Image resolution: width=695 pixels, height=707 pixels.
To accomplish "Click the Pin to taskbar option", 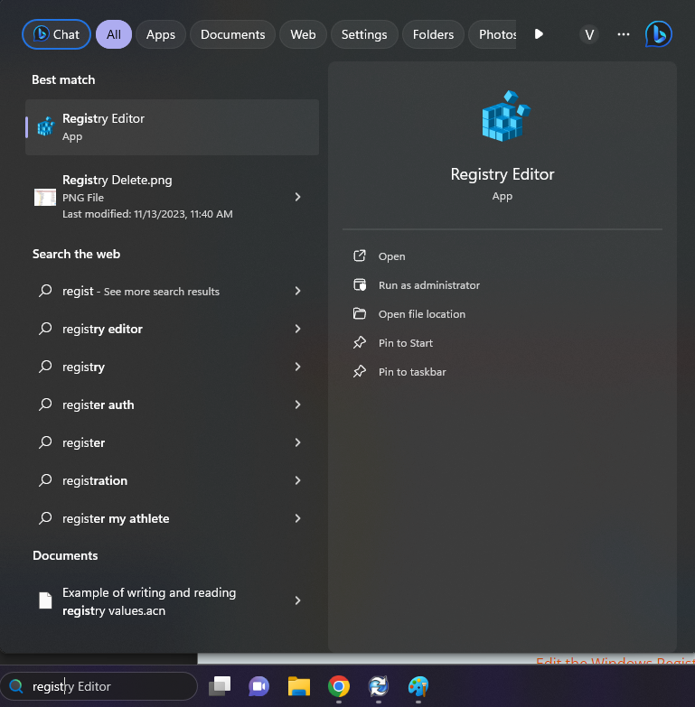I will point(411,372).
